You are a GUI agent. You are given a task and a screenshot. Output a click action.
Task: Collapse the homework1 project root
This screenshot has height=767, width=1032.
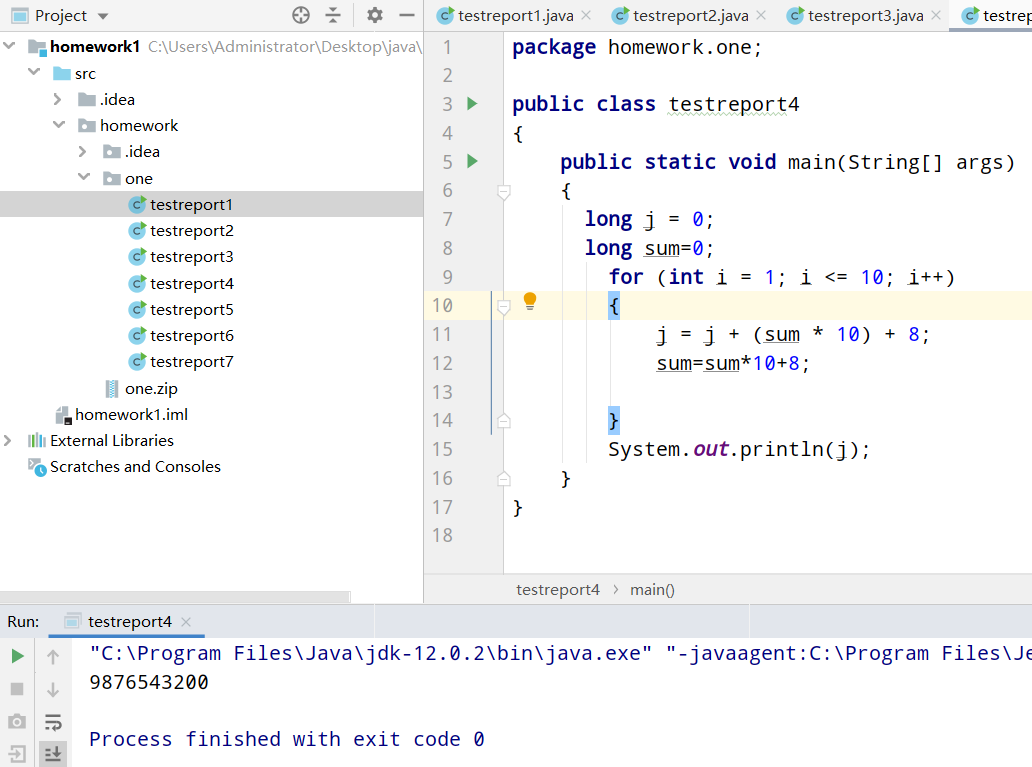pos(9,46)
